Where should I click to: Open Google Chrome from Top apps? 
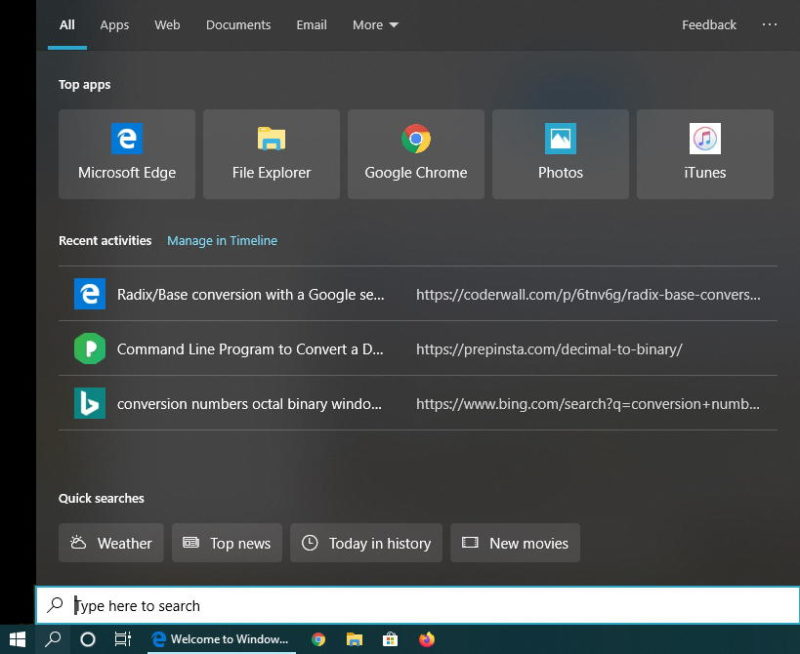tap(415, 152)
